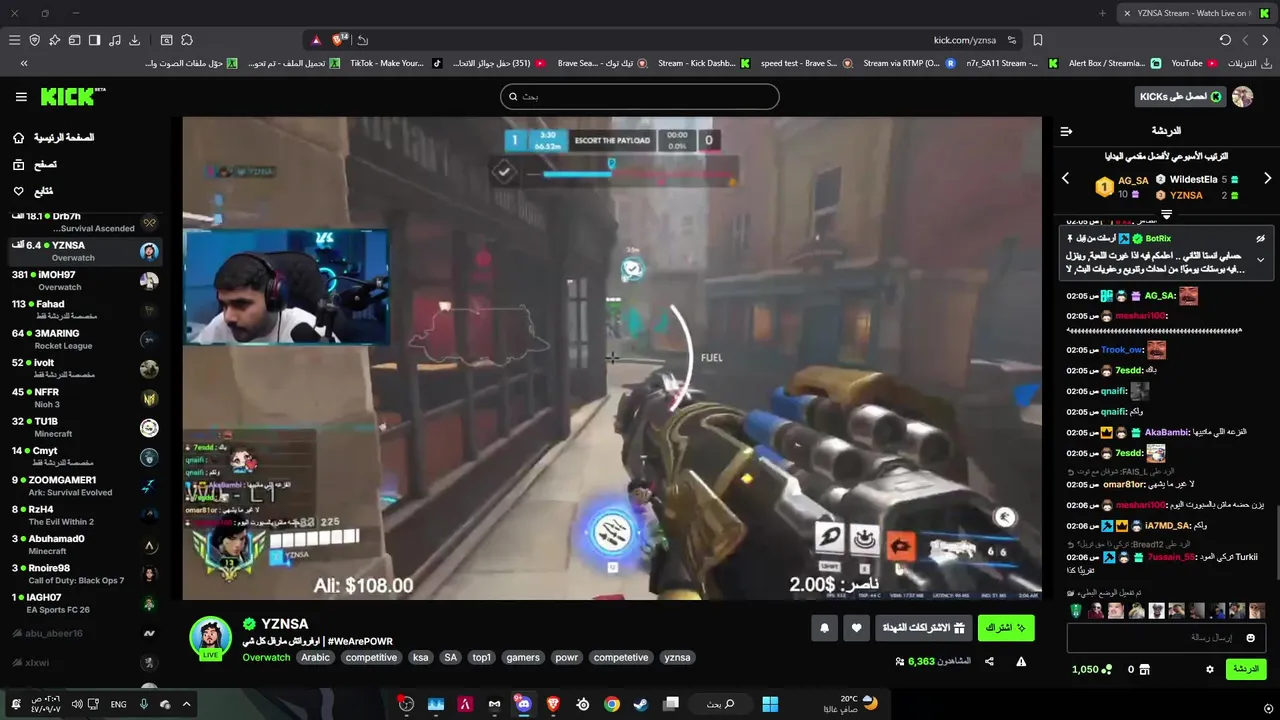Report stream with warning triangle icon

click(x=1021, y=661)
